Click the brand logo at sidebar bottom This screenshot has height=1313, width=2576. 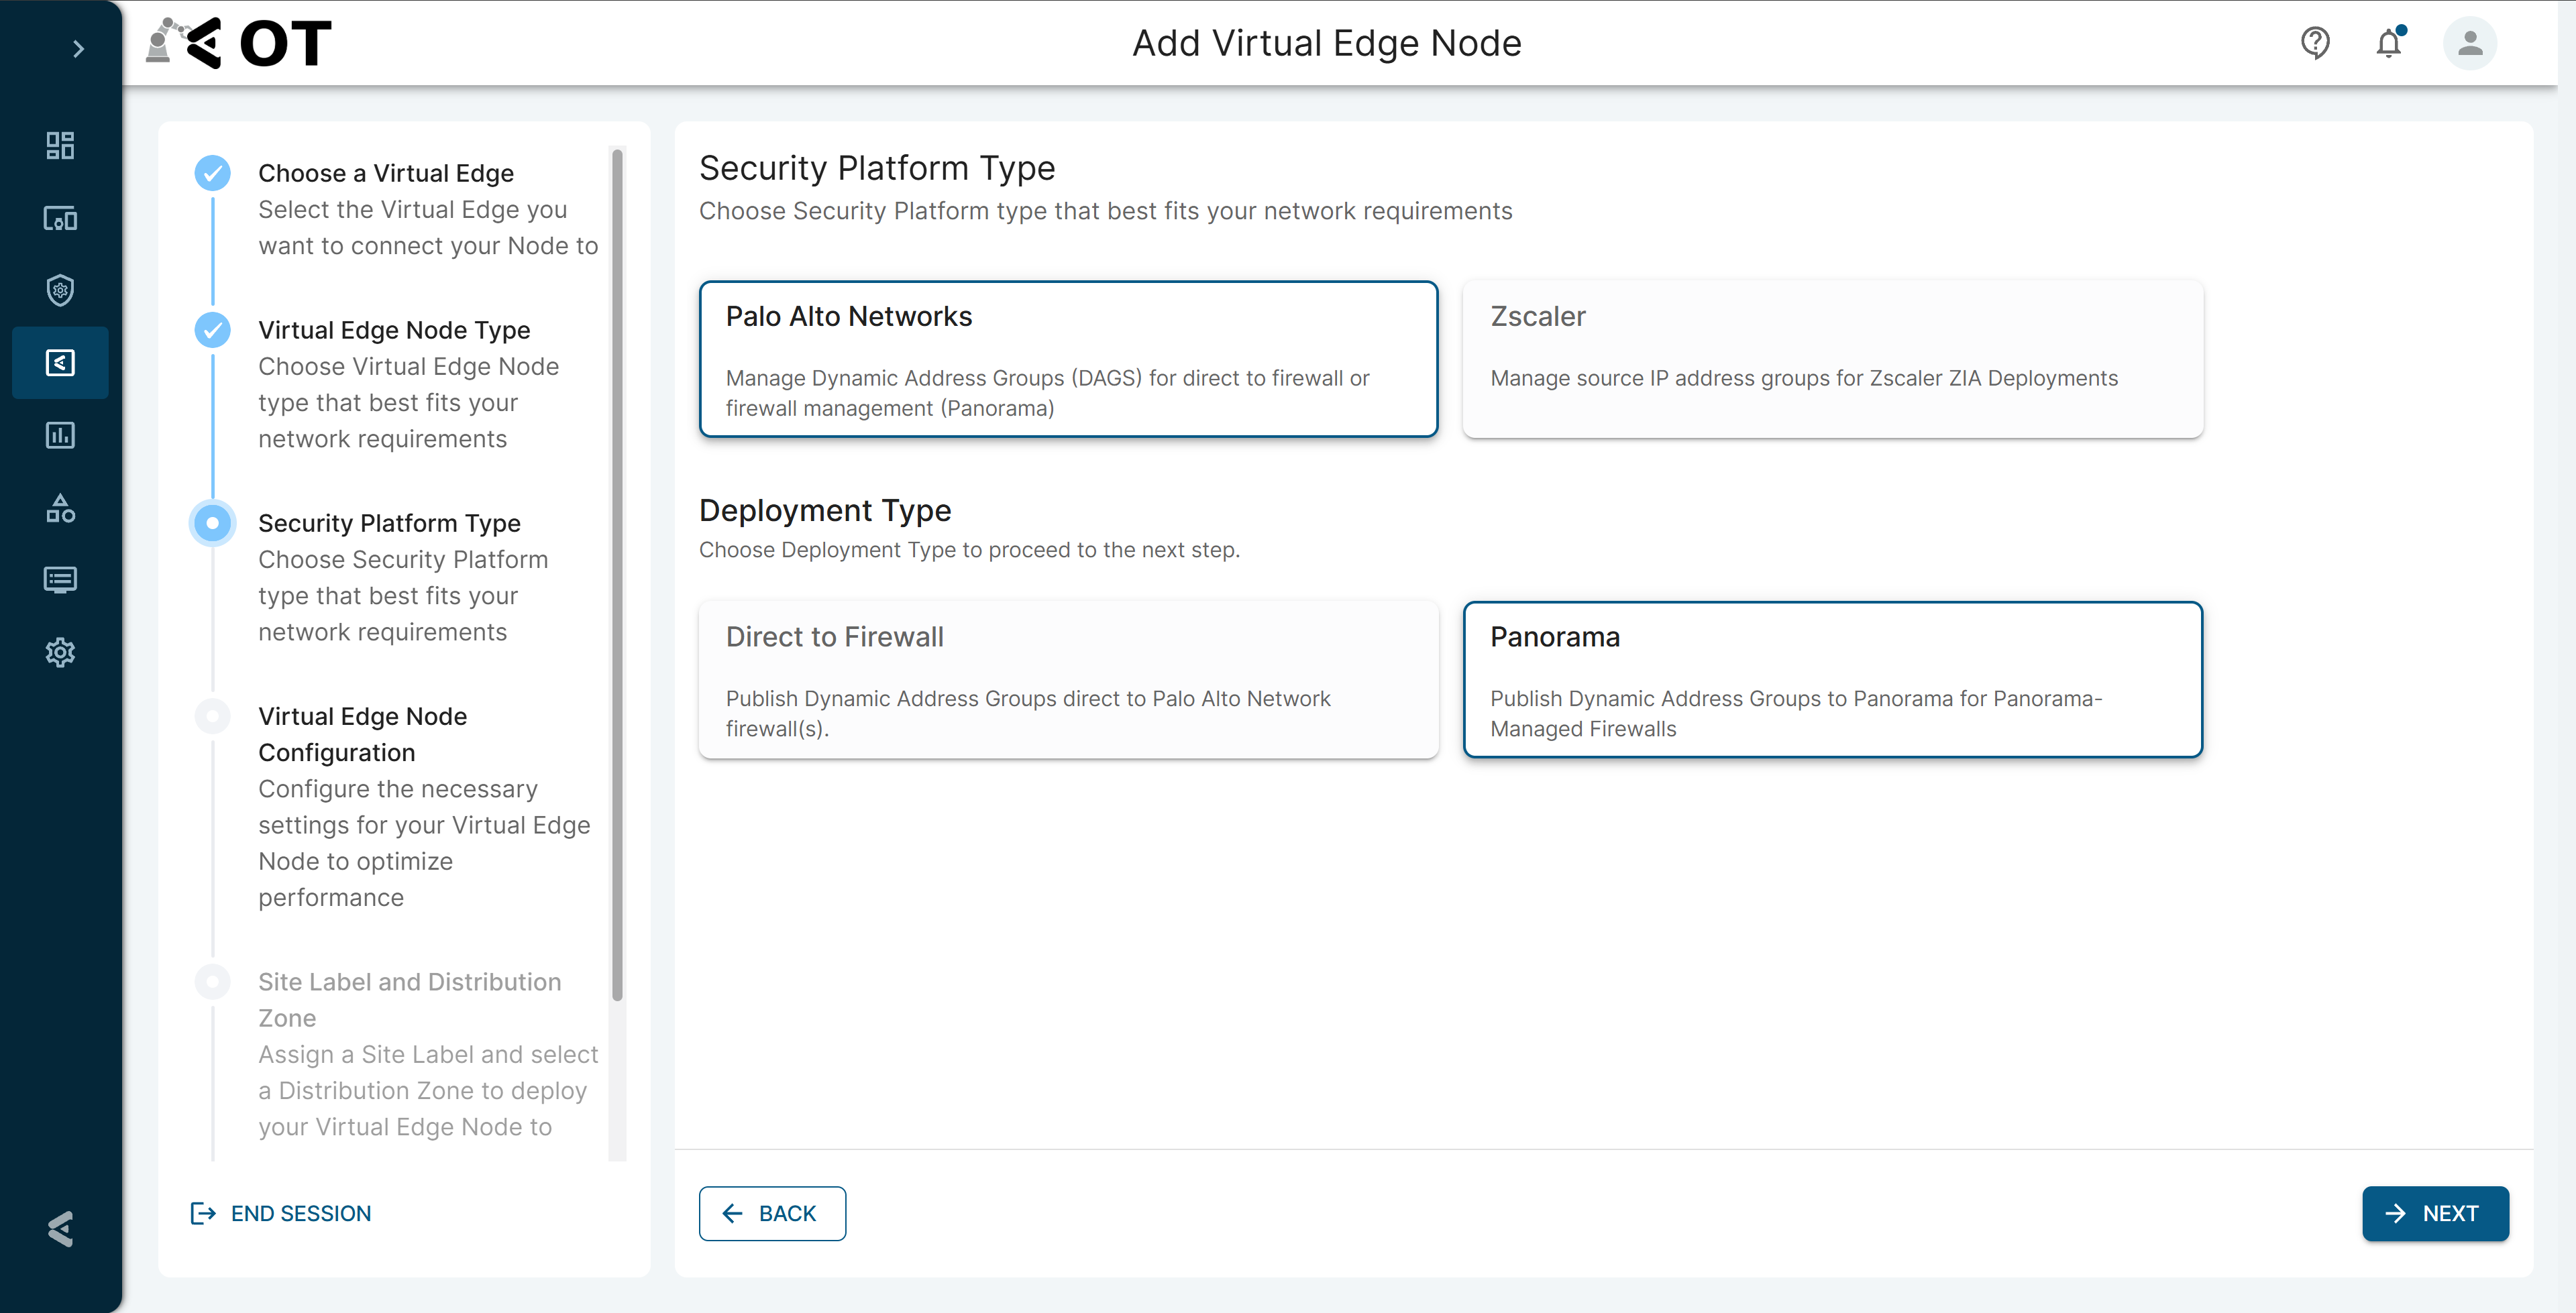60,1229
